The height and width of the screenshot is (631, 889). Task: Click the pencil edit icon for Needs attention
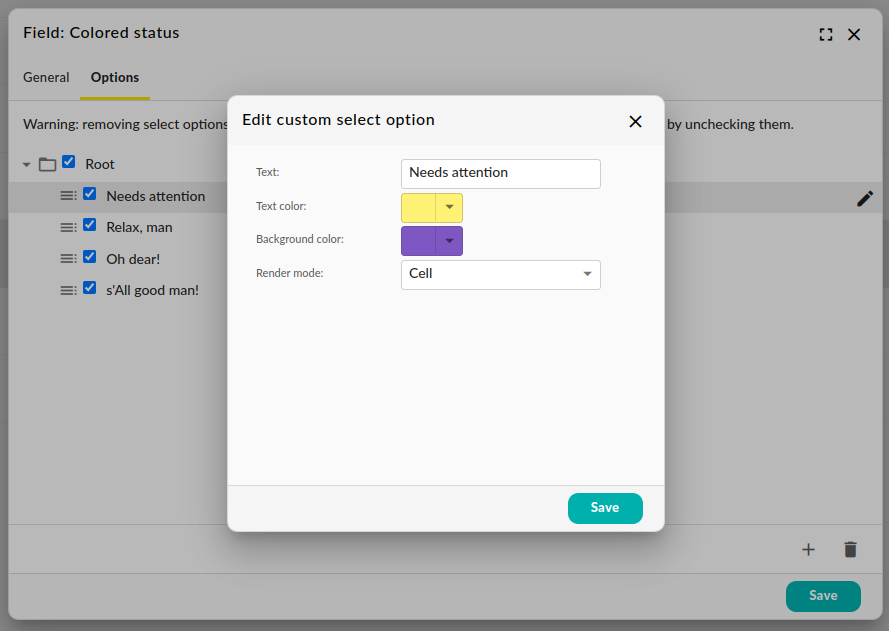(x=865, y=198)
